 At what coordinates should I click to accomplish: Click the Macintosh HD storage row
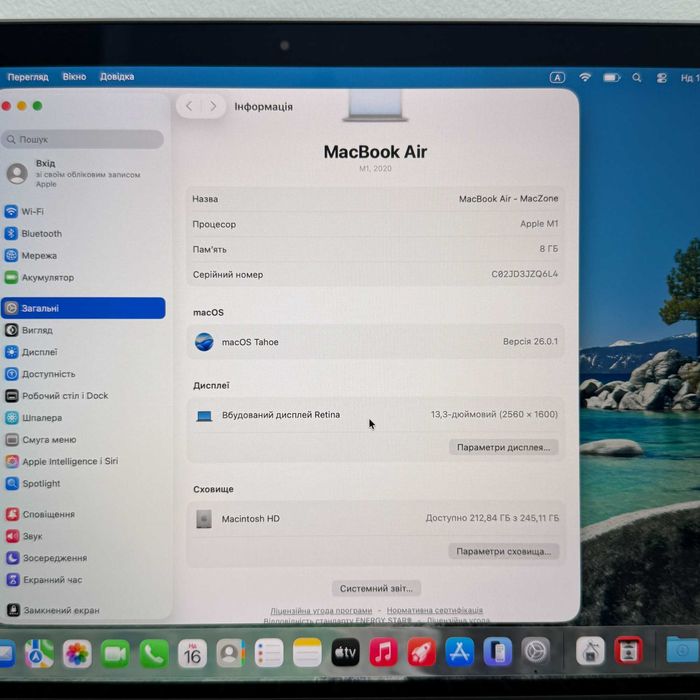pyautogui.click(x=375, y=518)
